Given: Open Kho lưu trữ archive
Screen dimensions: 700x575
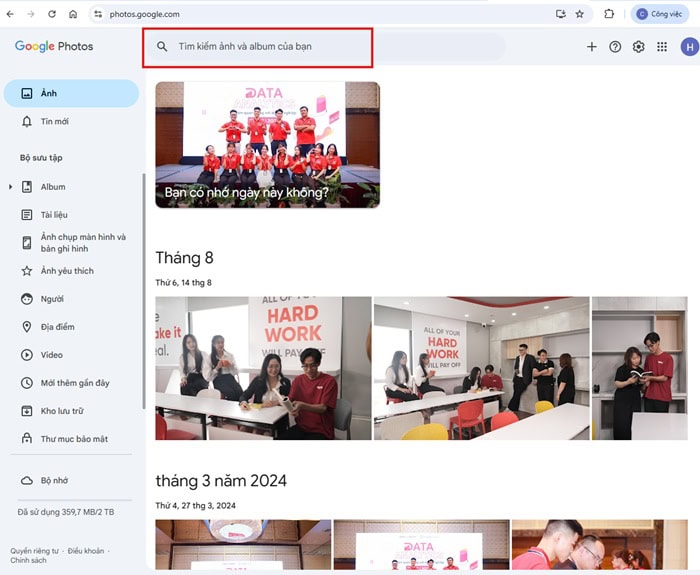Looking at the screenshot, I should tap(71, 411).
